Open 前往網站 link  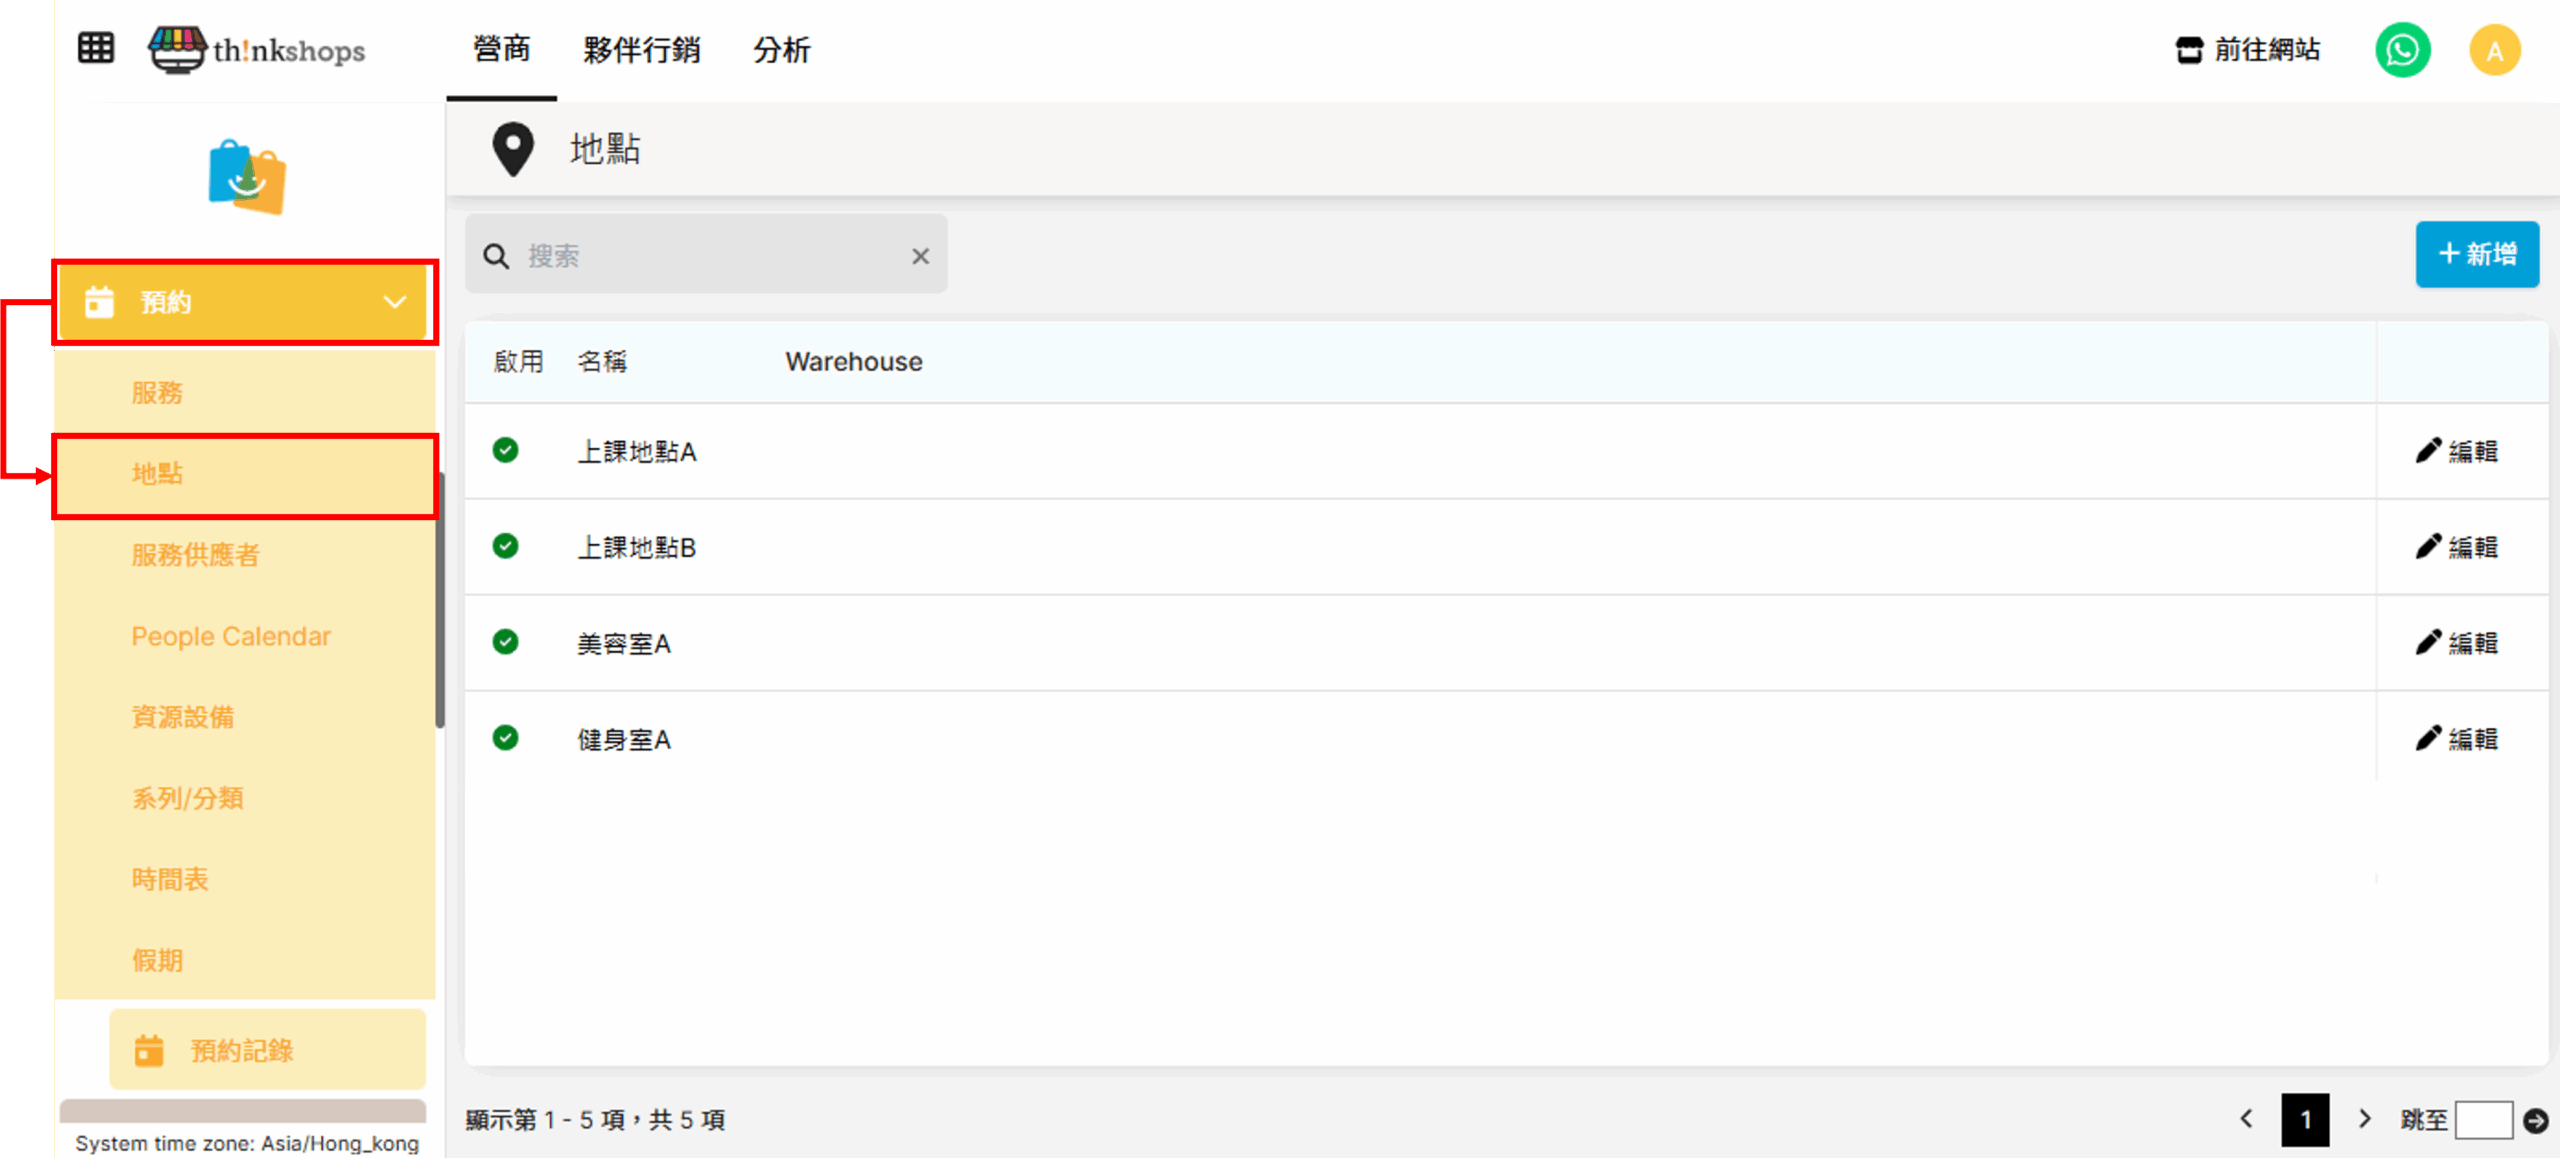pos(2248,50)
